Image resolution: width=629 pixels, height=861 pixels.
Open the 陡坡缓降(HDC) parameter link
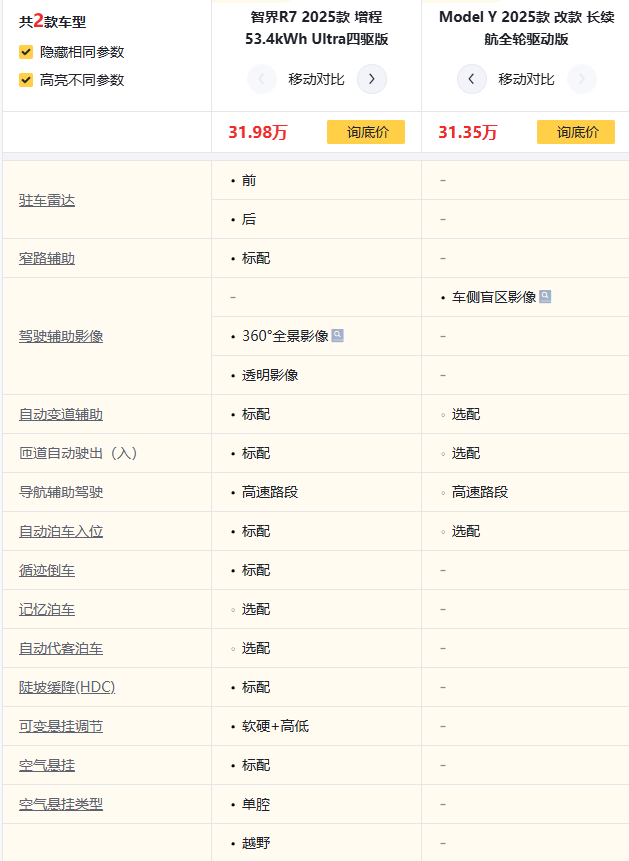[x=67, y=687]
